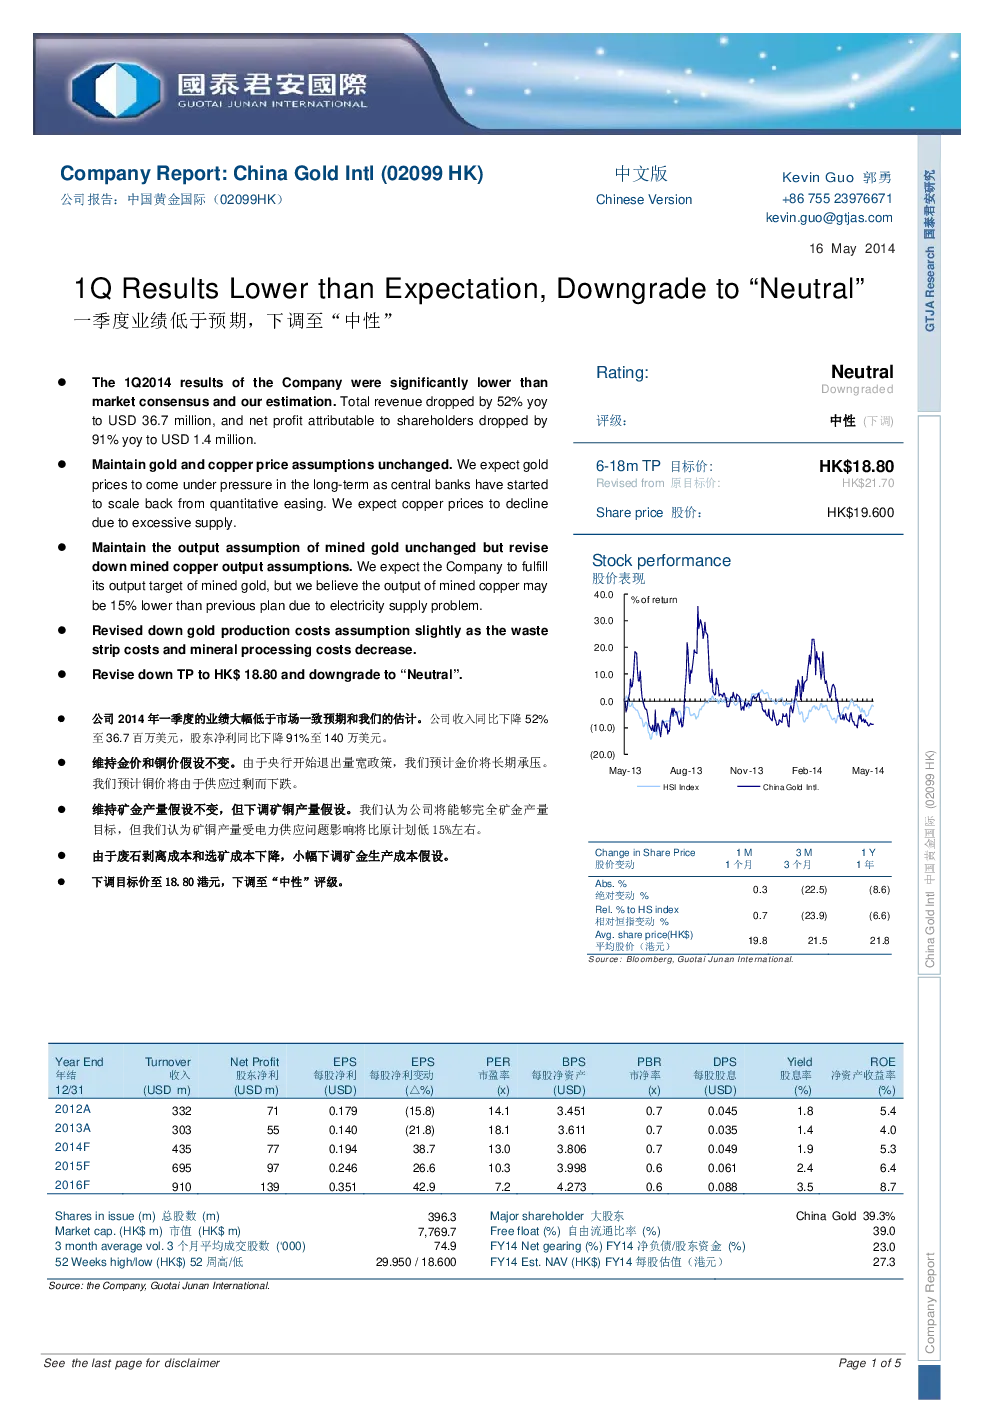Viewport: 992px width, 1403px height.
Task: Click the 2013A EPS value 0.140
Action: [343, 1130]
